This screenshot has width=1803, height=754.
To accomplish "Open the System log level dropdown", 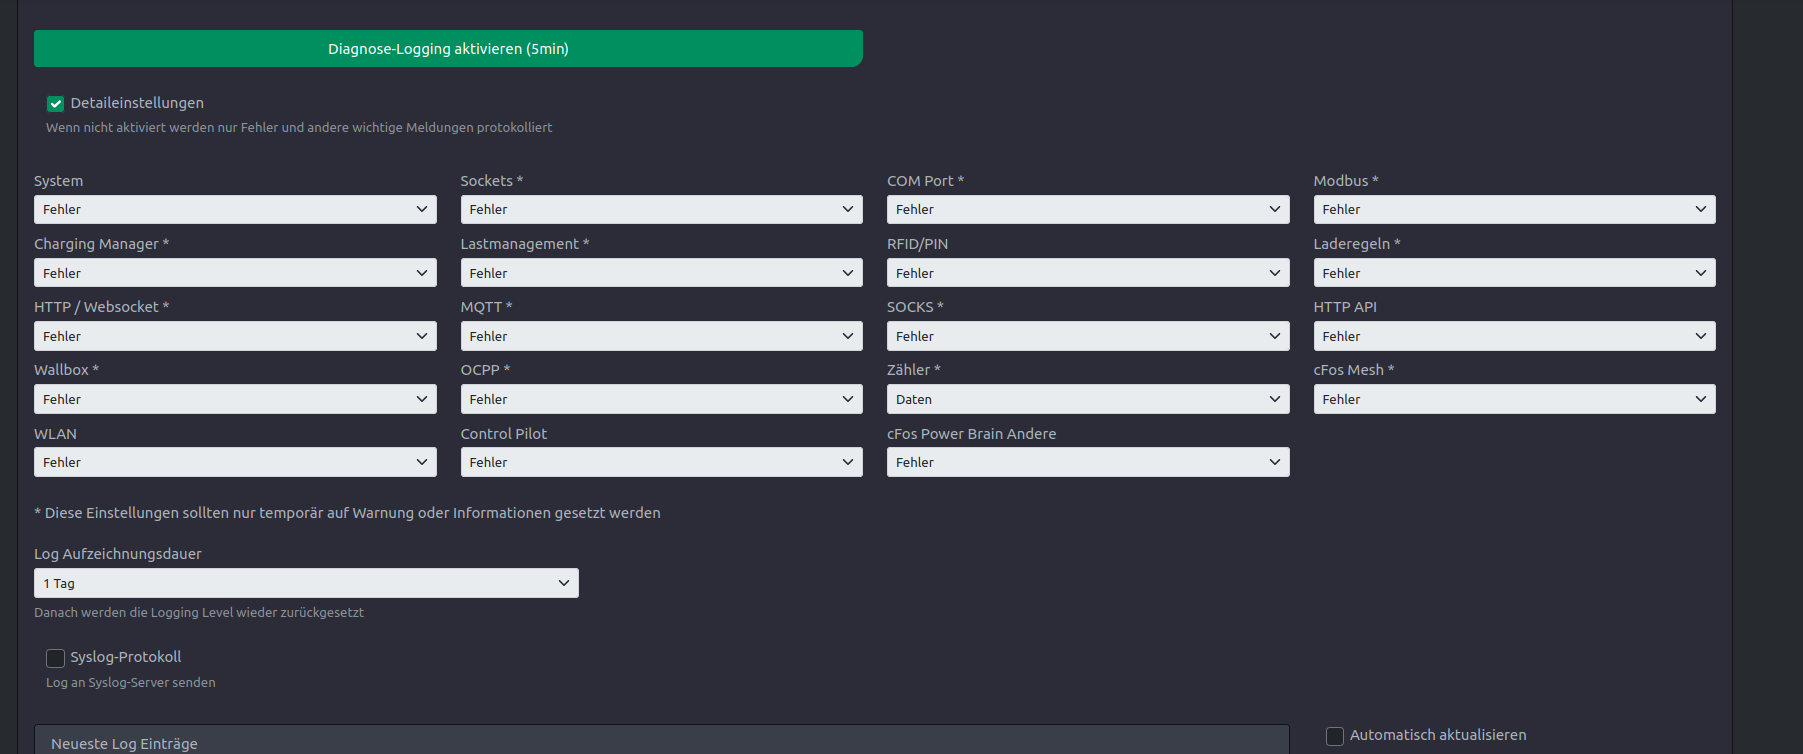I will click(x=235, y=210).
